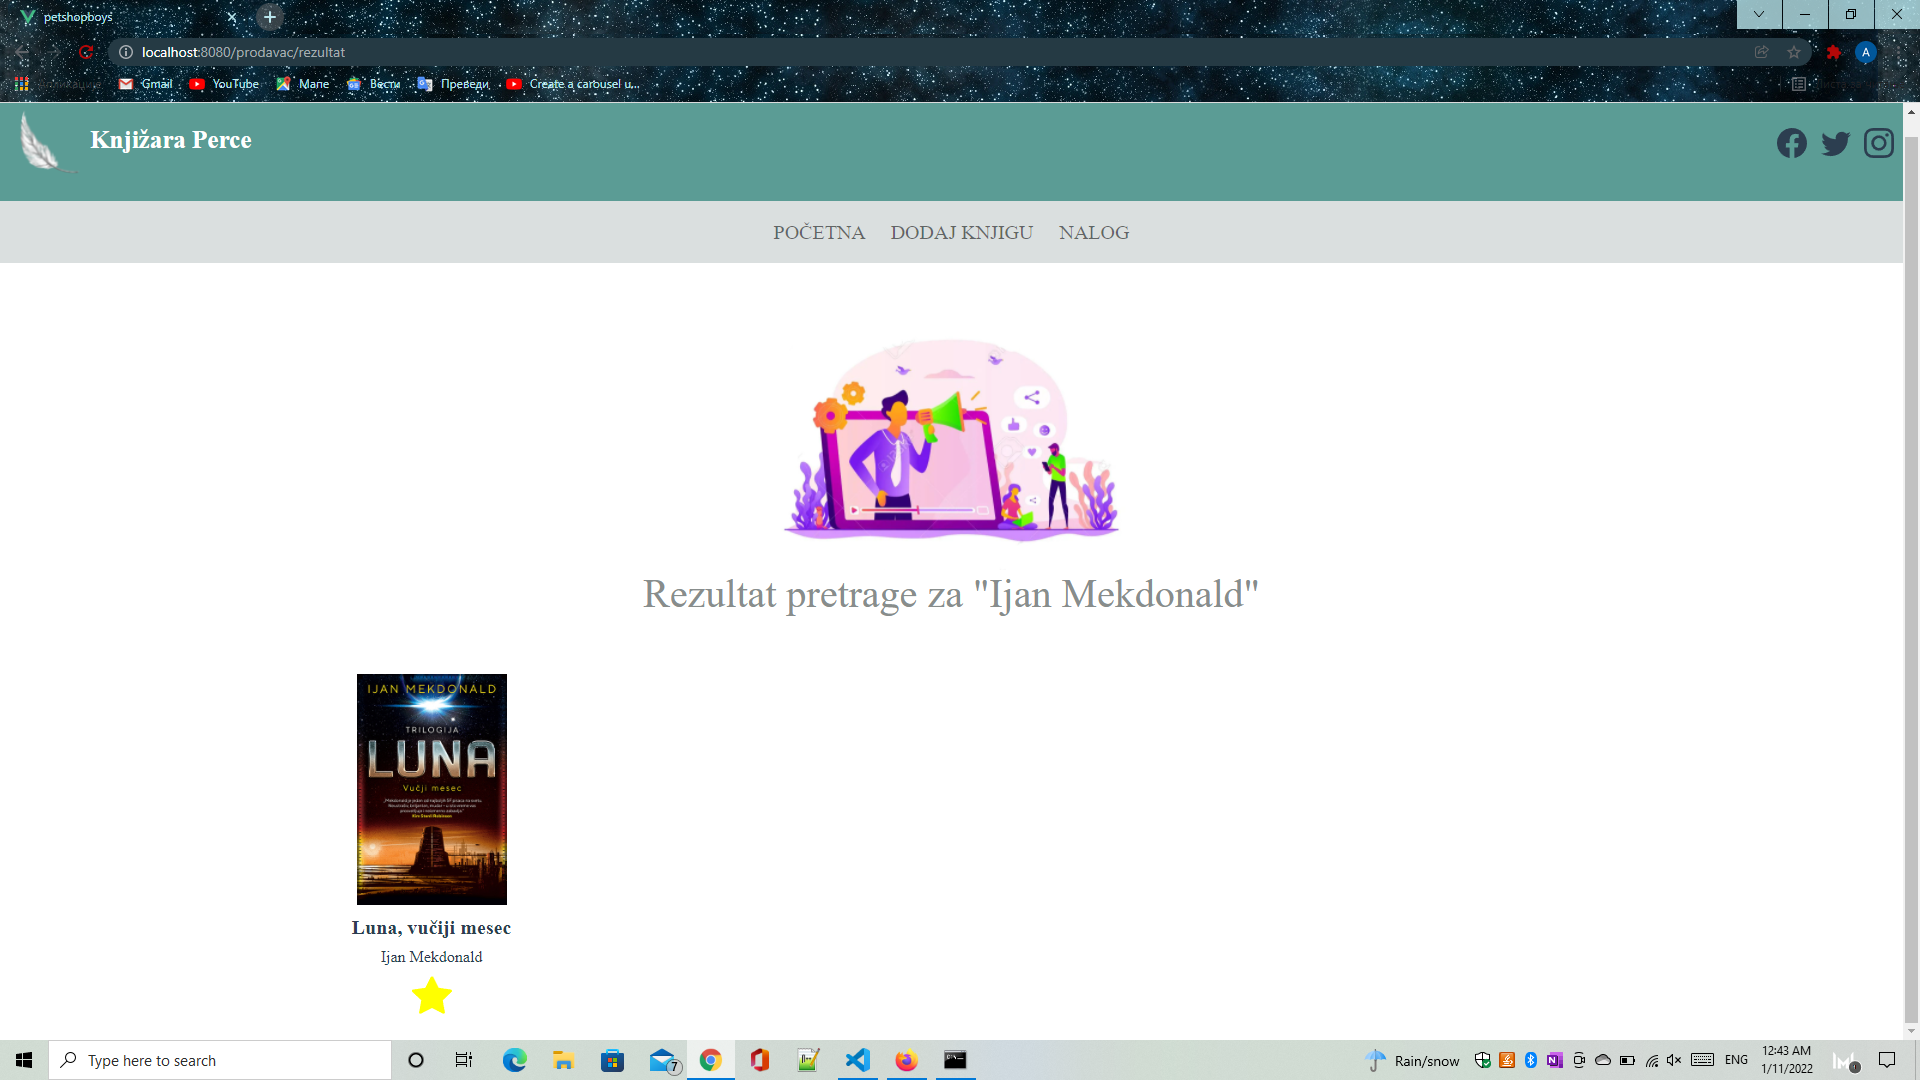Toggle the yellow favorite star on the book
Viewport: 1920px width, 1080px height.
431,995
